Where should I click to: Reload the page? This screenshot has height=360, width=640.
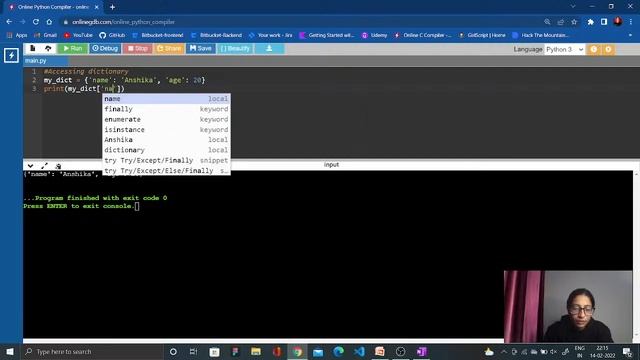(36, 22)
